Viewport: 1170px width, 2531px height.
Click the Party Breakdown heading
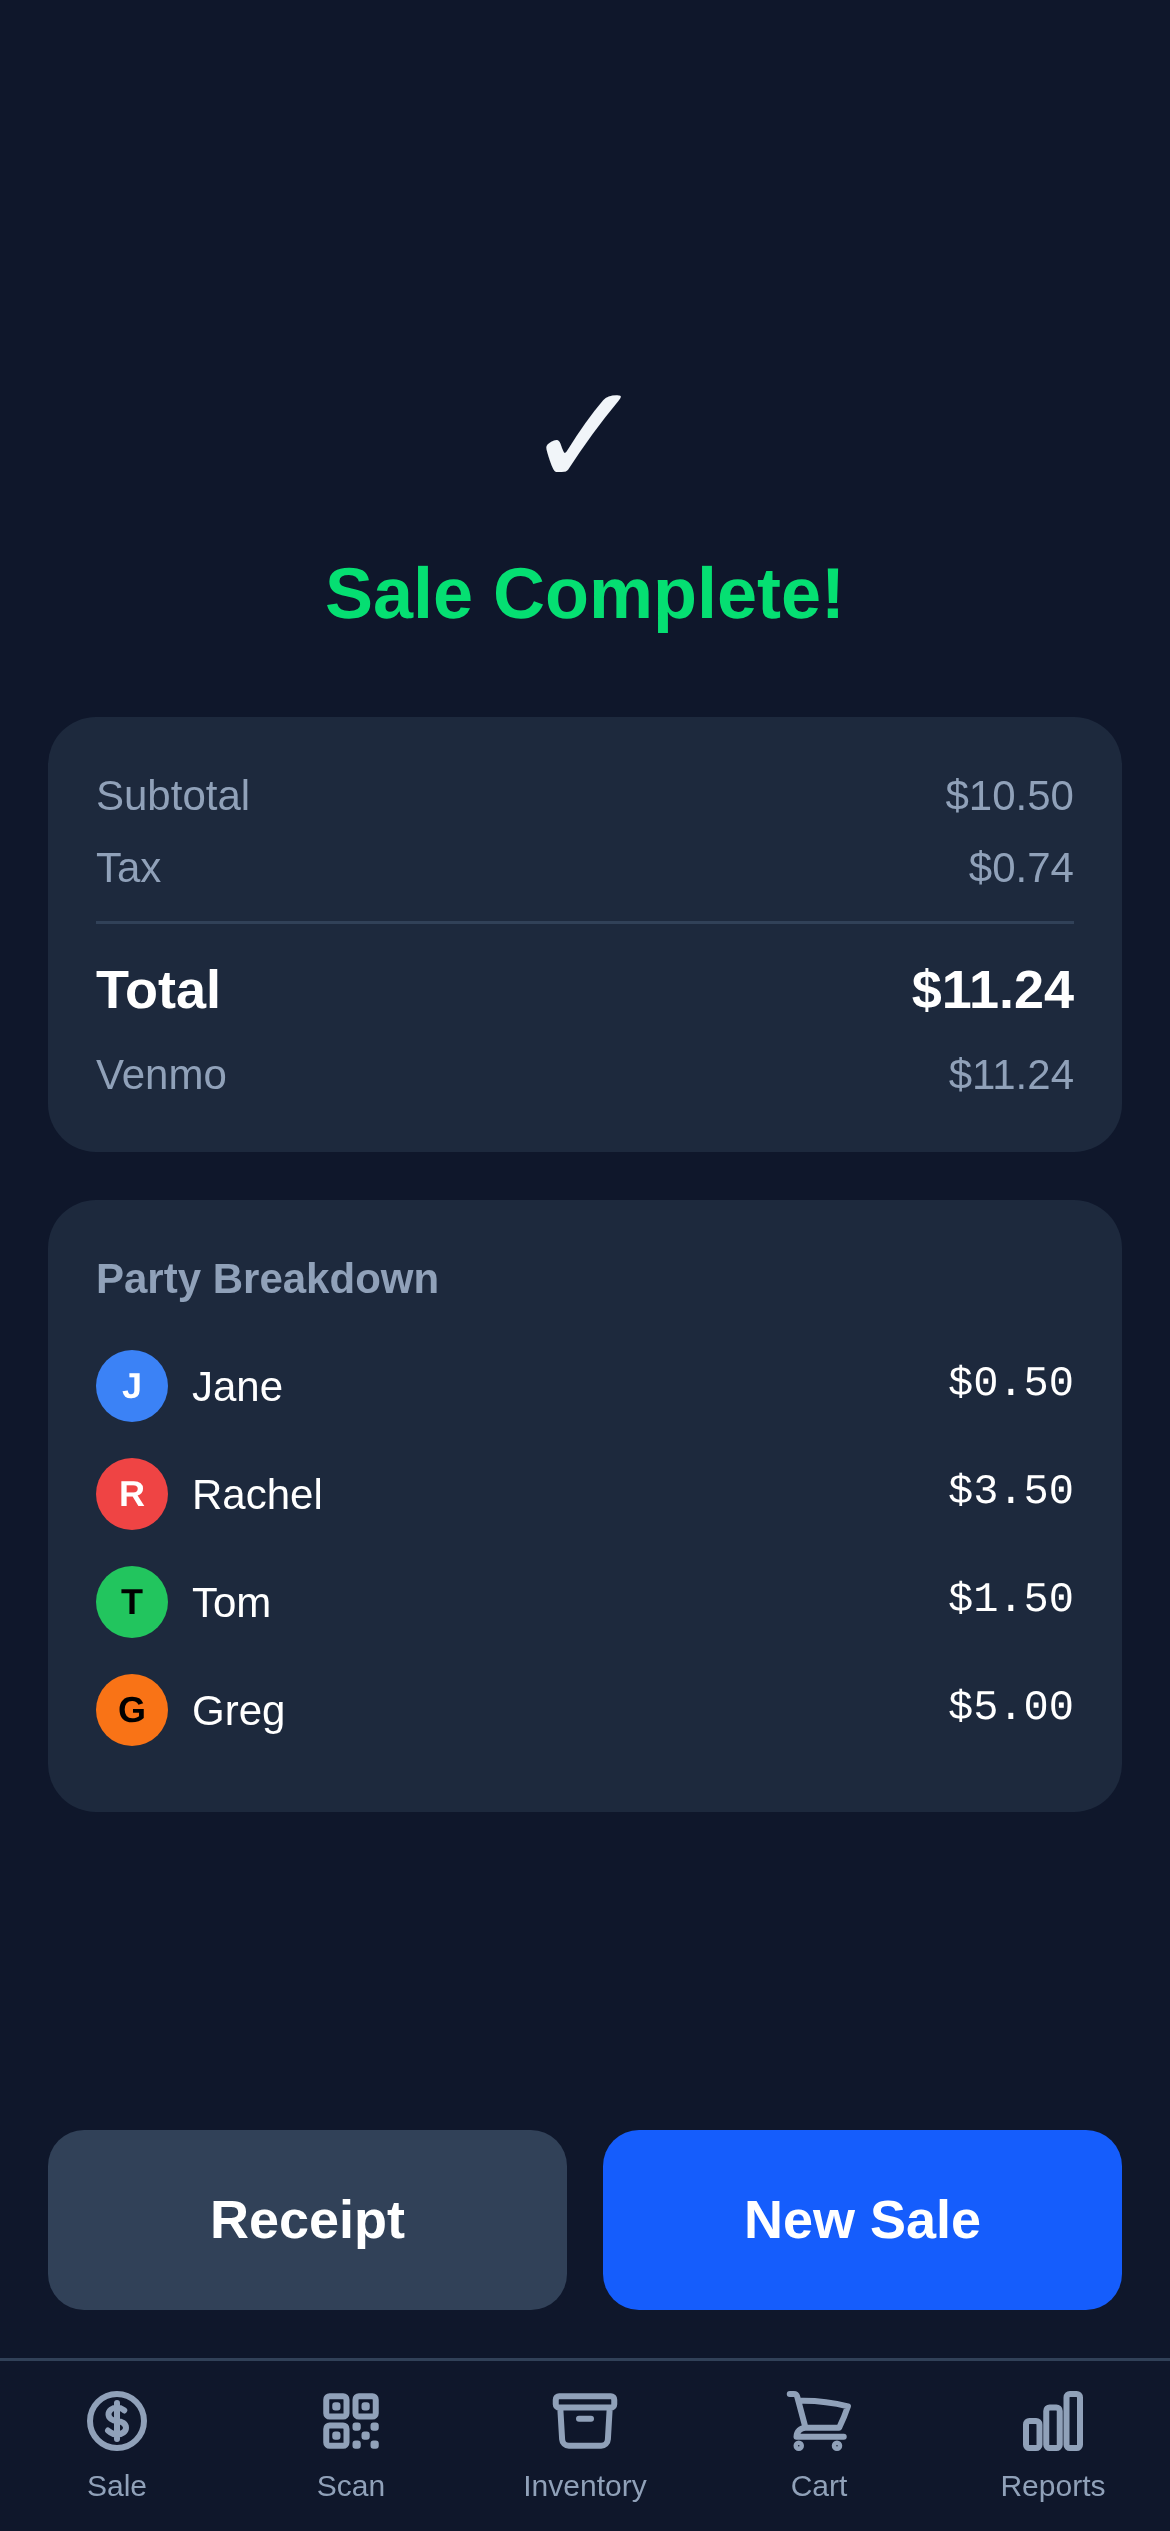click(267, 1279)
